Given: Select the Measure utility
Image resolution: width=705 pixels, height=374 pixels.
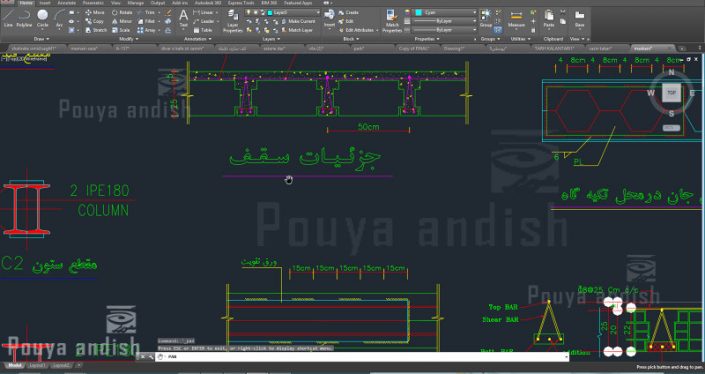Looking at the screenshot, I should 516,19.
